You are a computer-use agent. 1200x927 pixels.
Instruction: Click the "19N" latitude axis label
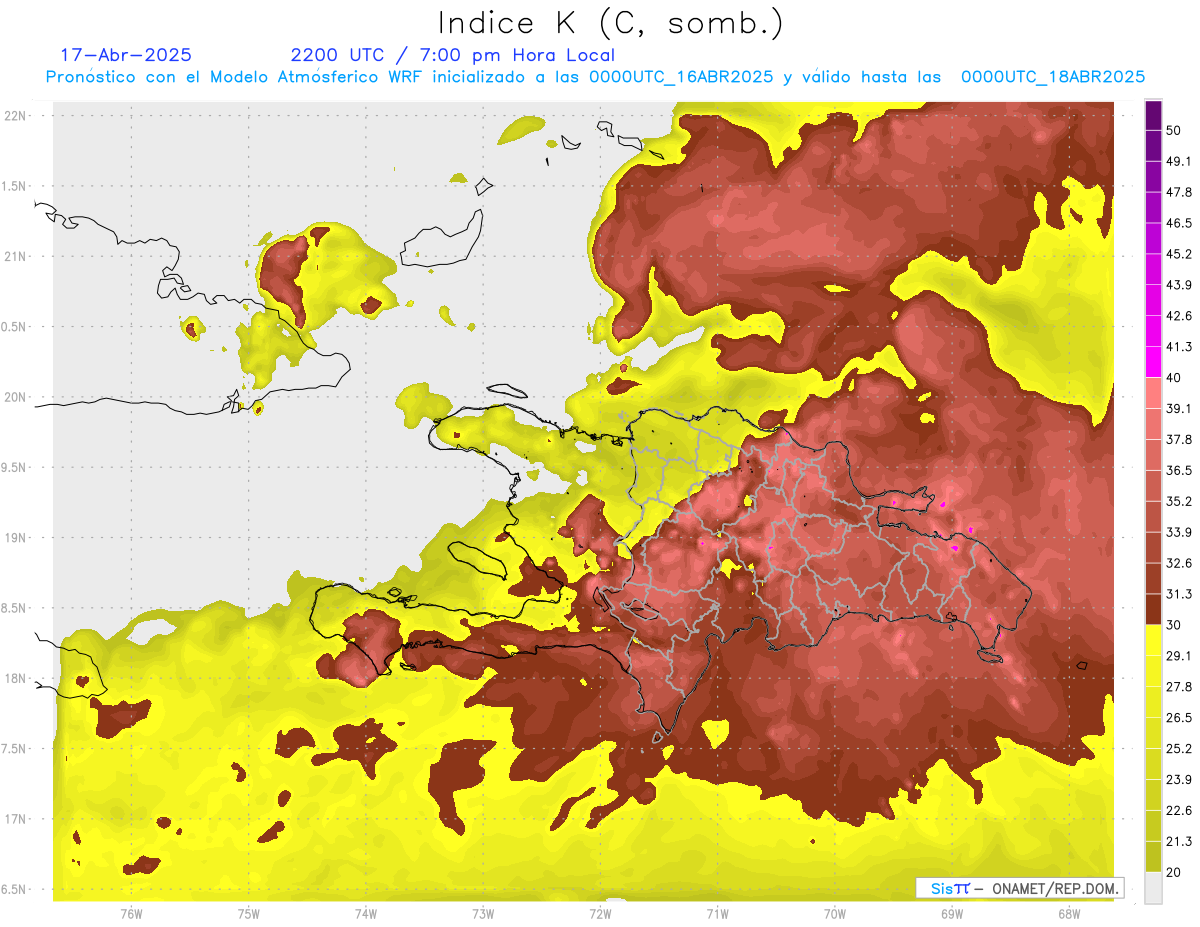16,537
